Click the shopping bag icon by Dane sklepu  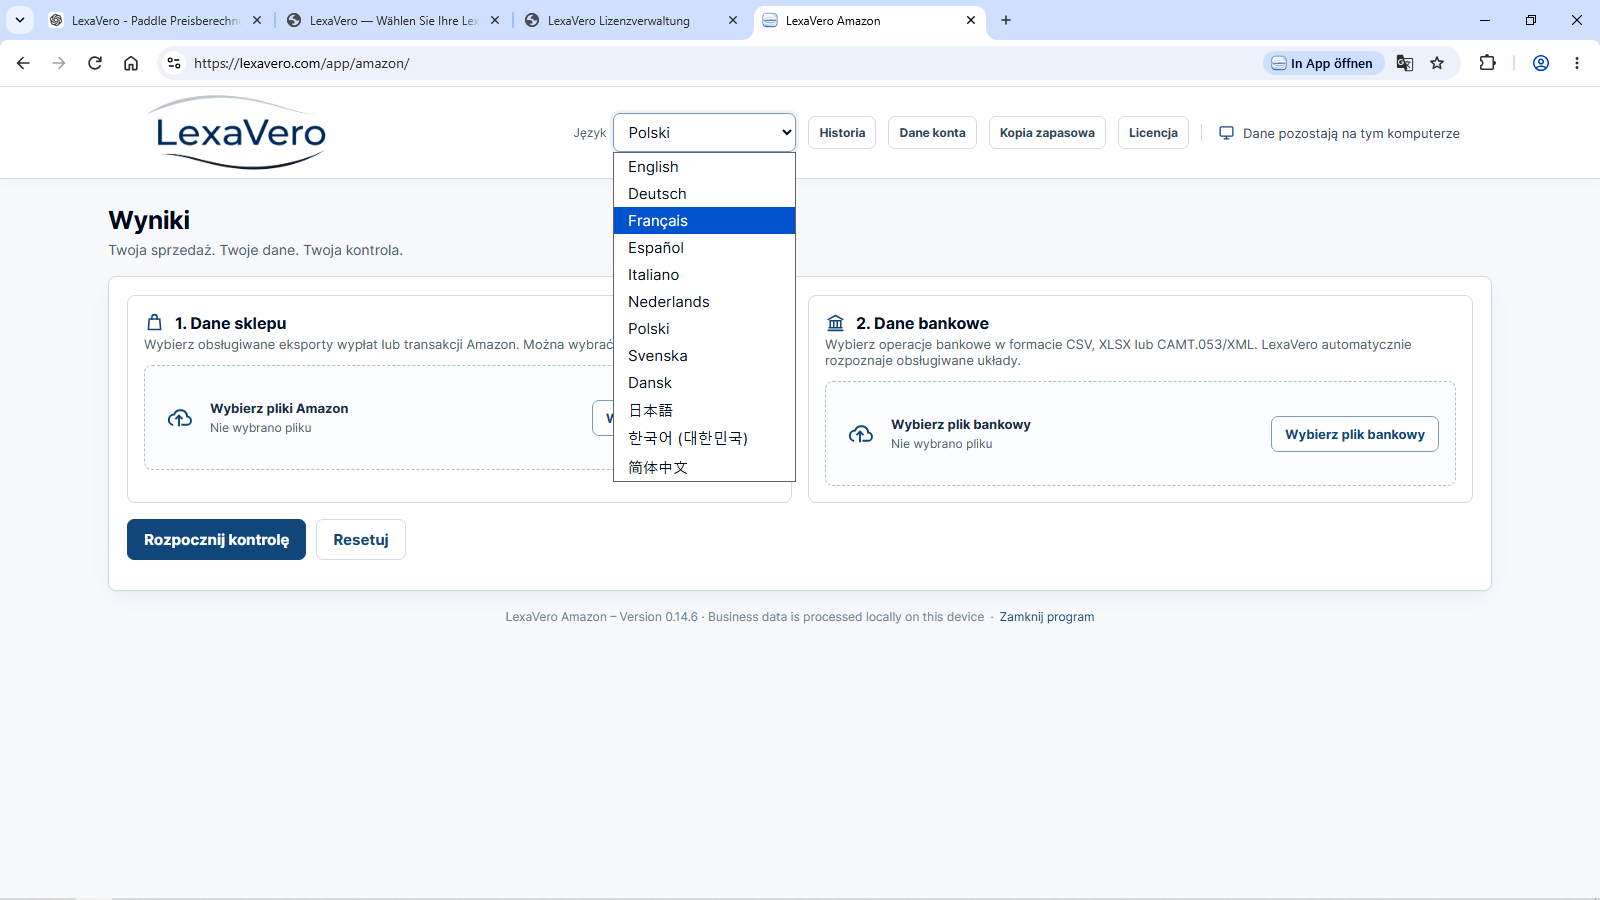pyautogui.click(x=154, y=322)
